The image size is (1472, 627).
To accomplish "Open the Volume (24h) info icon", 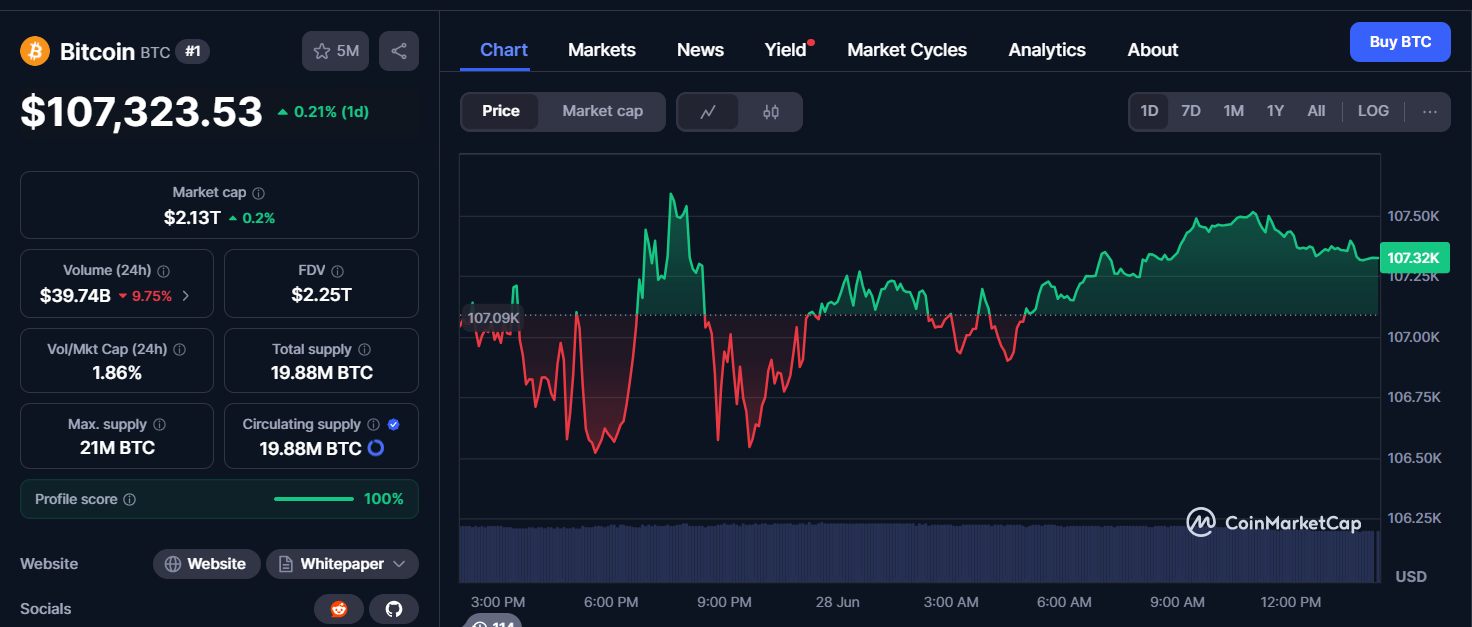I will pyautogui.click(x=163, y=271).
